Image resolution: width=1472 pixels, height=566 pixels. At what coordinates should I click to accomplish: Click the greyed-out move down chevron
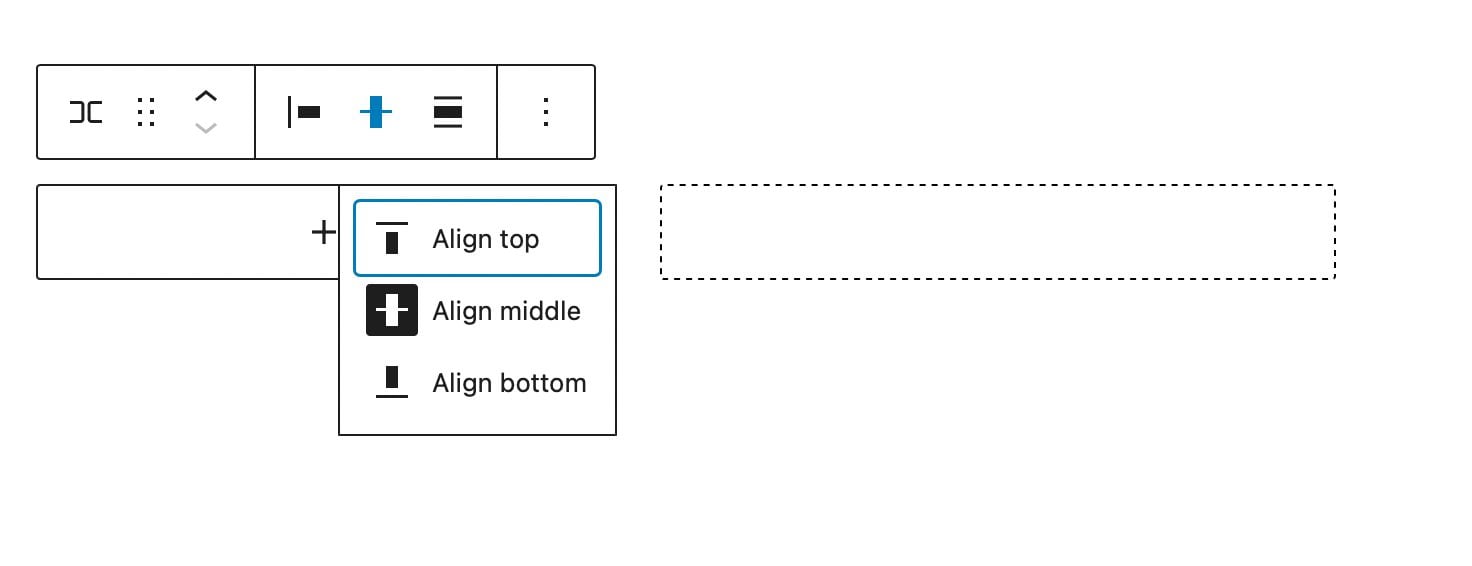[206, 128]
